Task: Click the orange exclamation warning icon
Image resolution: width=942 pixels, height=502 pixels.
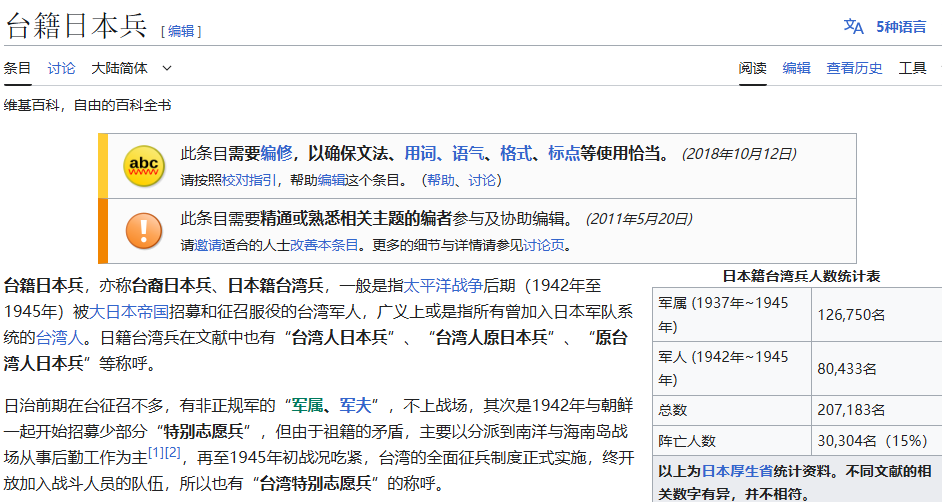Action: click(144, 231)
